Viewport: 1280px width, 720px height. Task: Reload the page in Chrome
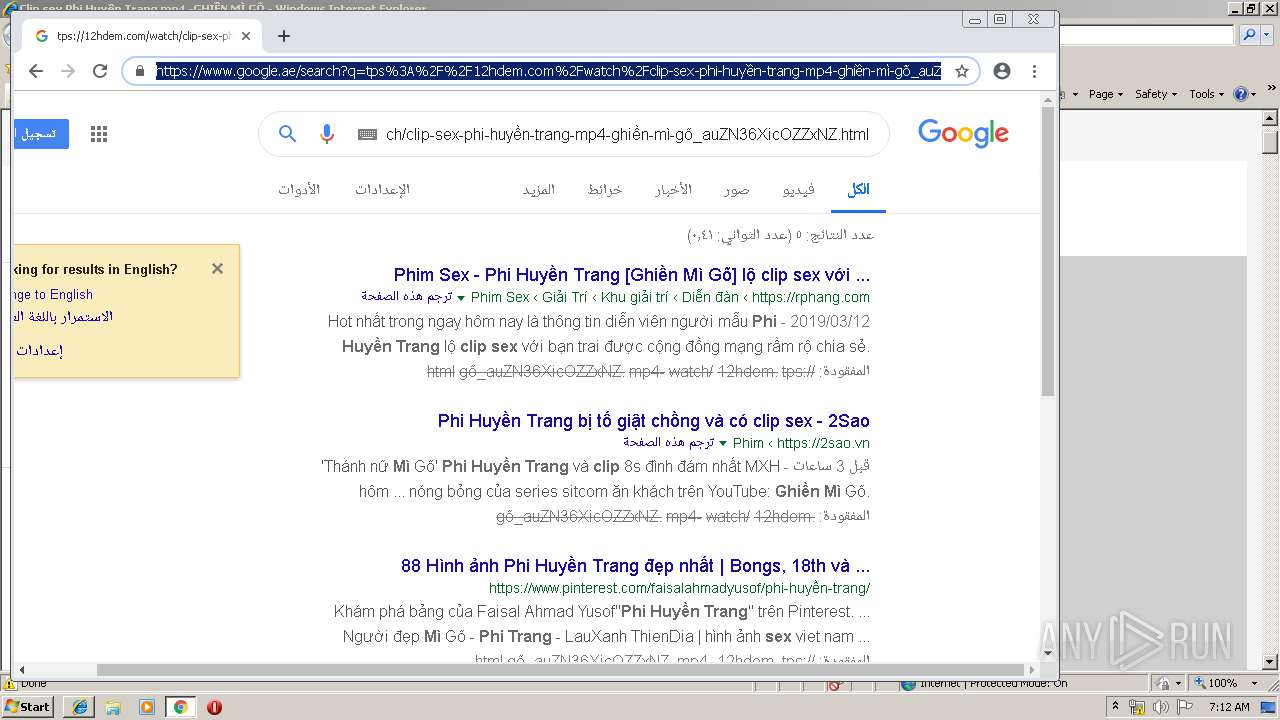(x=100, y=71)
